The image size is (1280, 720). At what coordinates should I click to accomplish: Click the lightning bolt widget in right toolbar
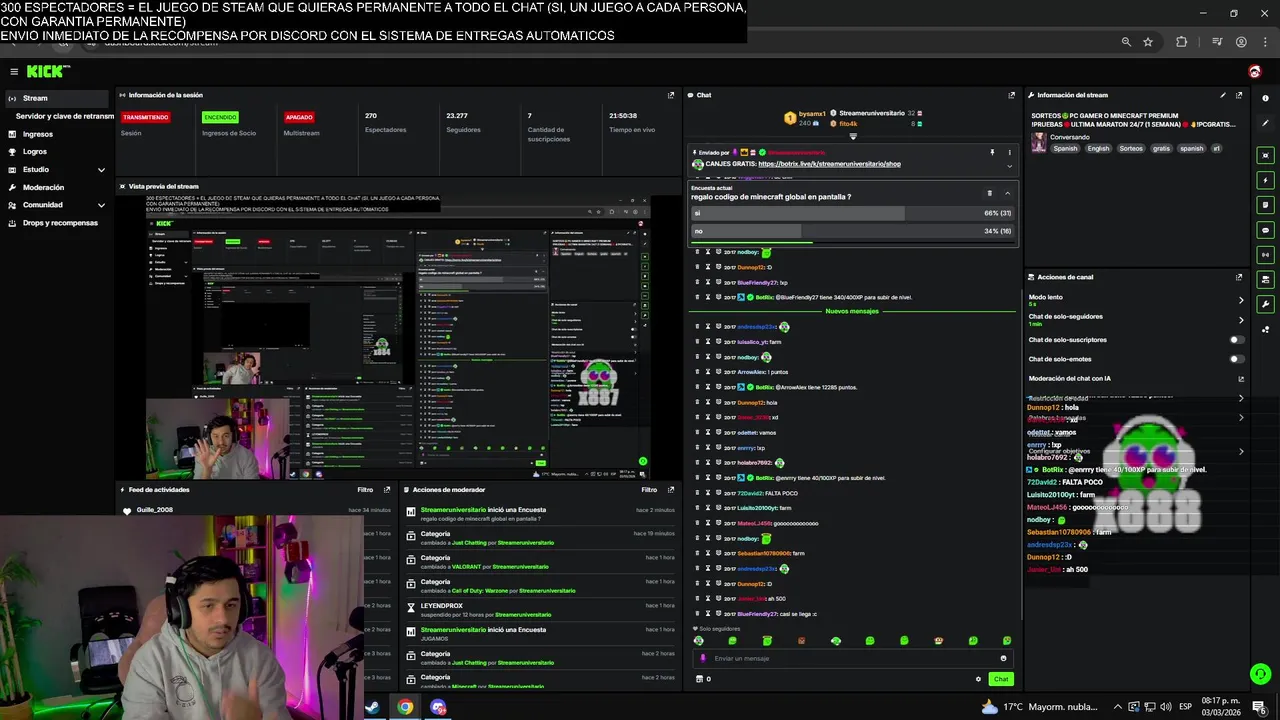tap(1266, 181)
